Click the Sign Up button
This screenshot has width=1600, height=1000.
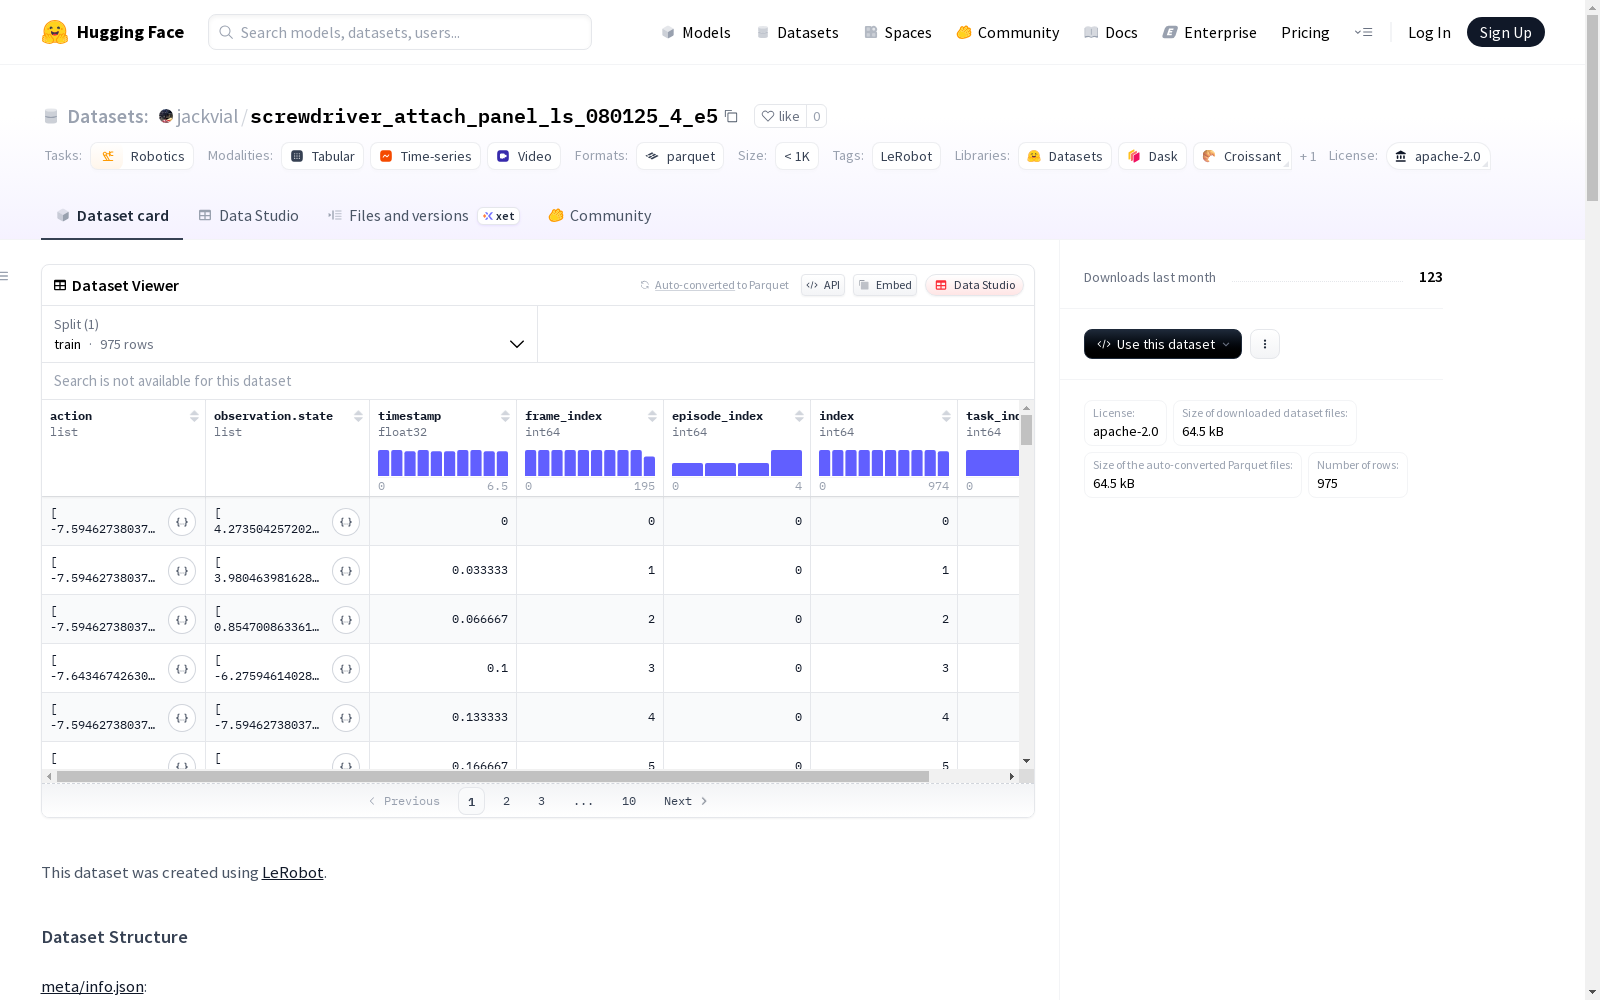(1506, 32)
